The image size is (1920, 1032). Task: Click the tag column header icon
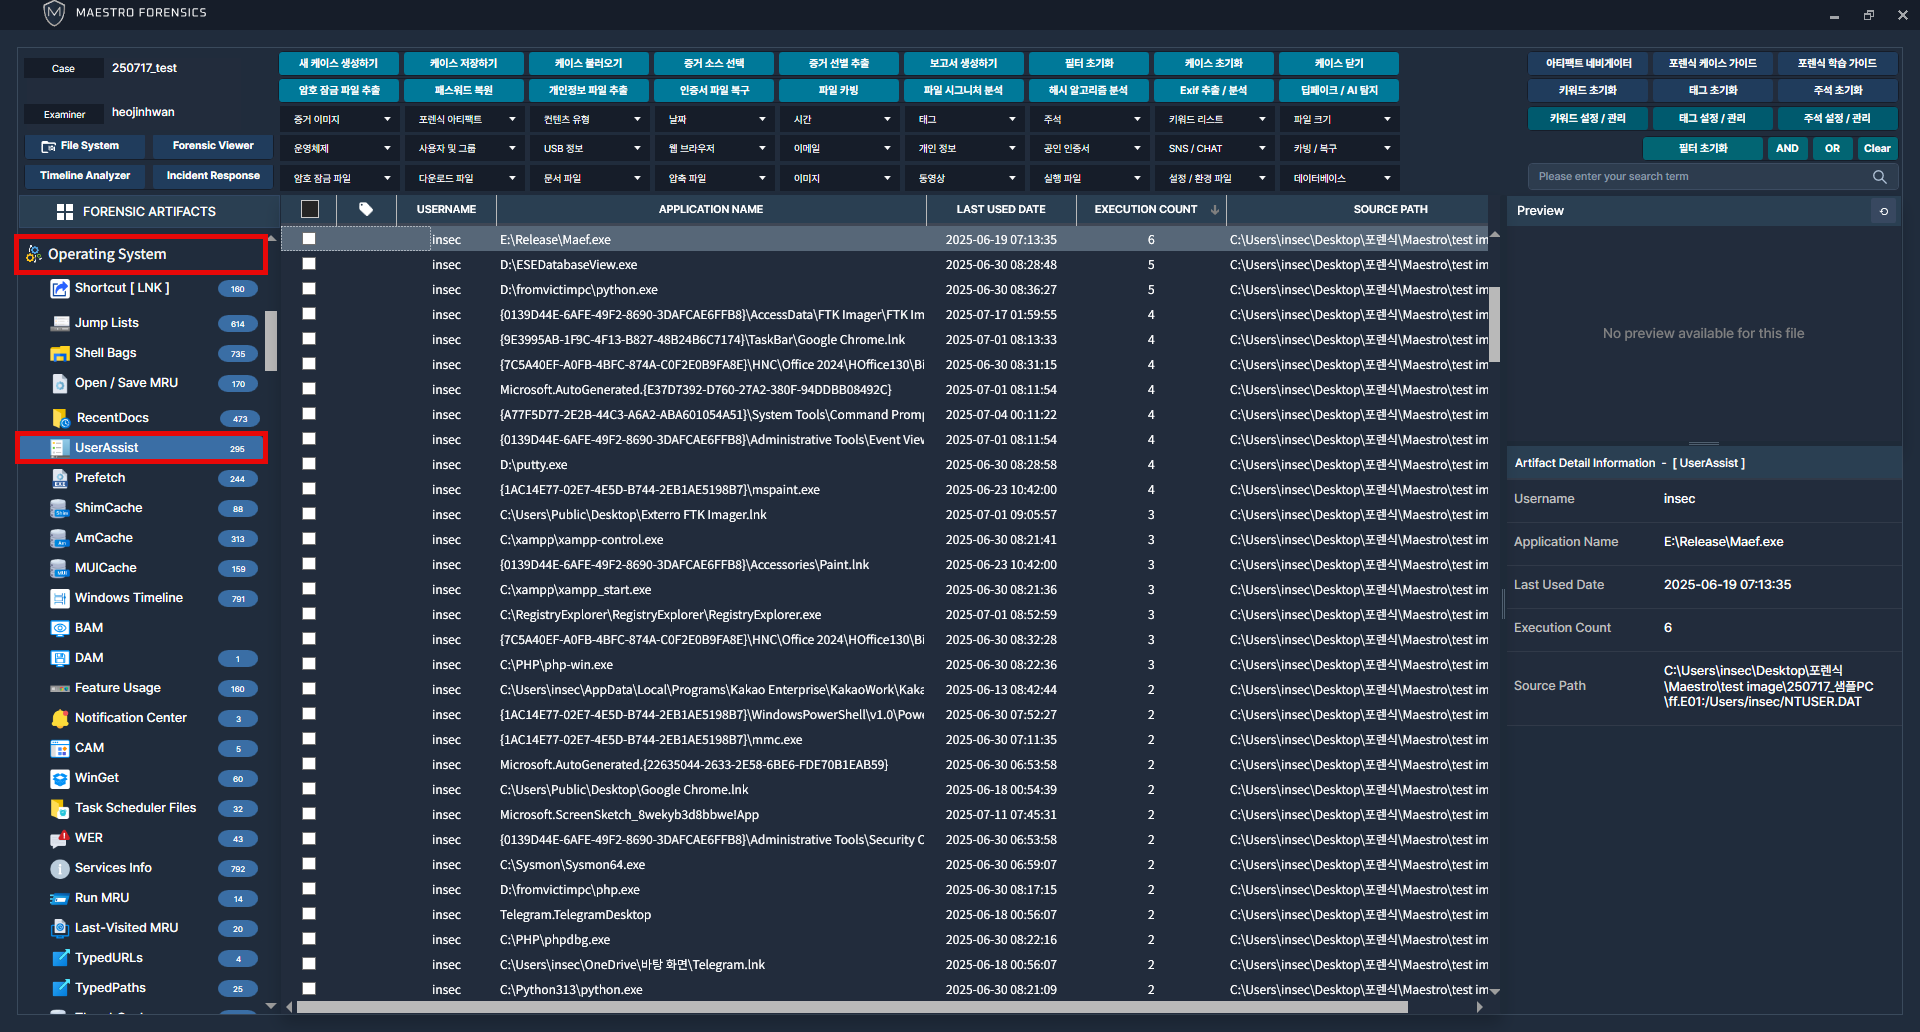[366, 209]
